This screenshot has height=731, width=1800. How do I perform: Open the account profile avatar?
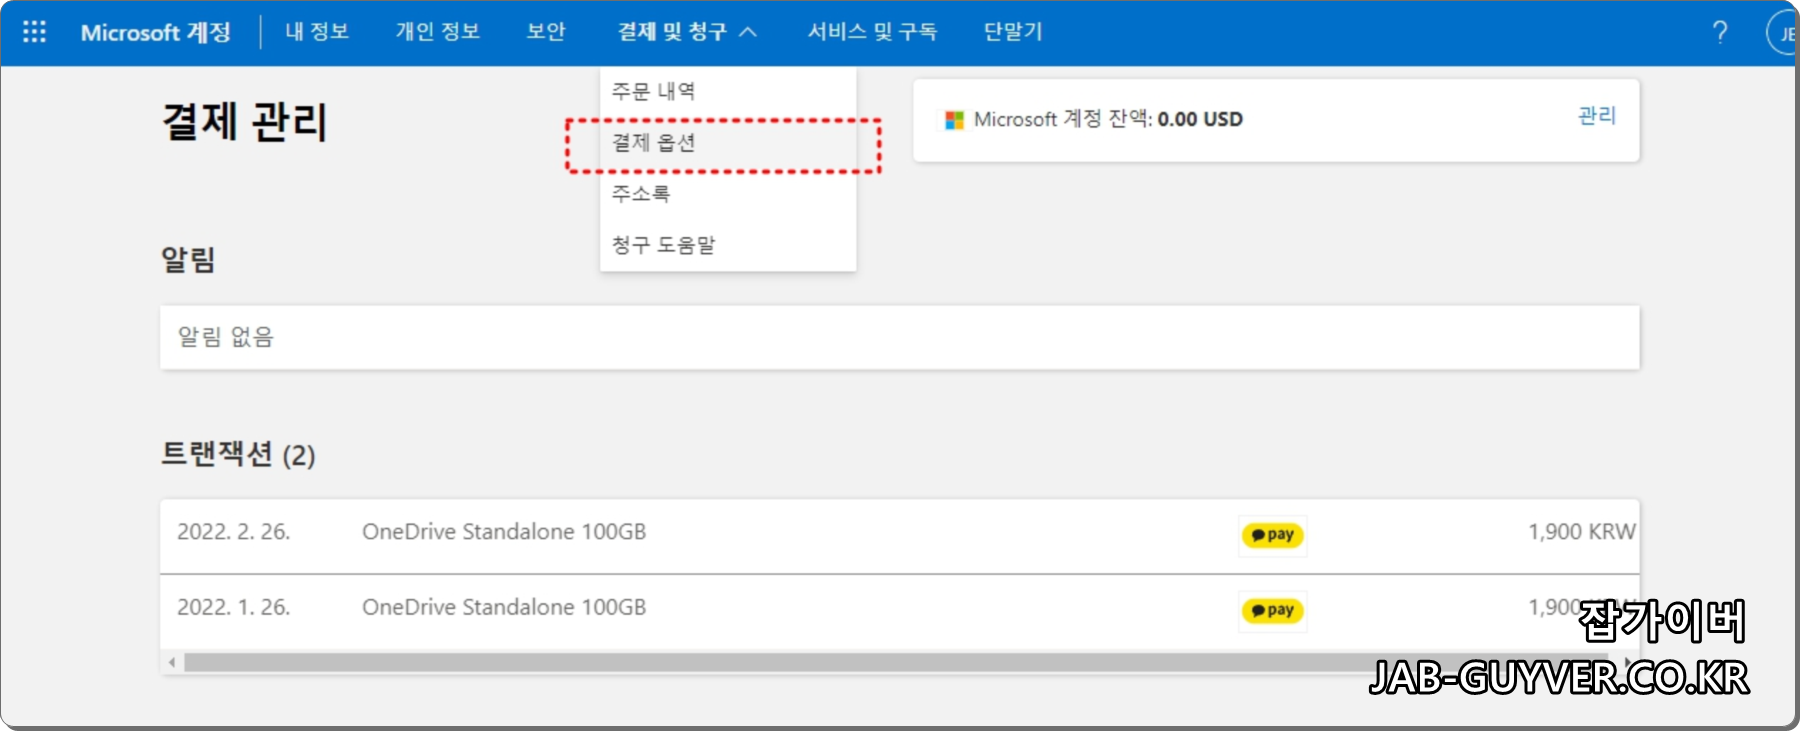(1784, 33)
